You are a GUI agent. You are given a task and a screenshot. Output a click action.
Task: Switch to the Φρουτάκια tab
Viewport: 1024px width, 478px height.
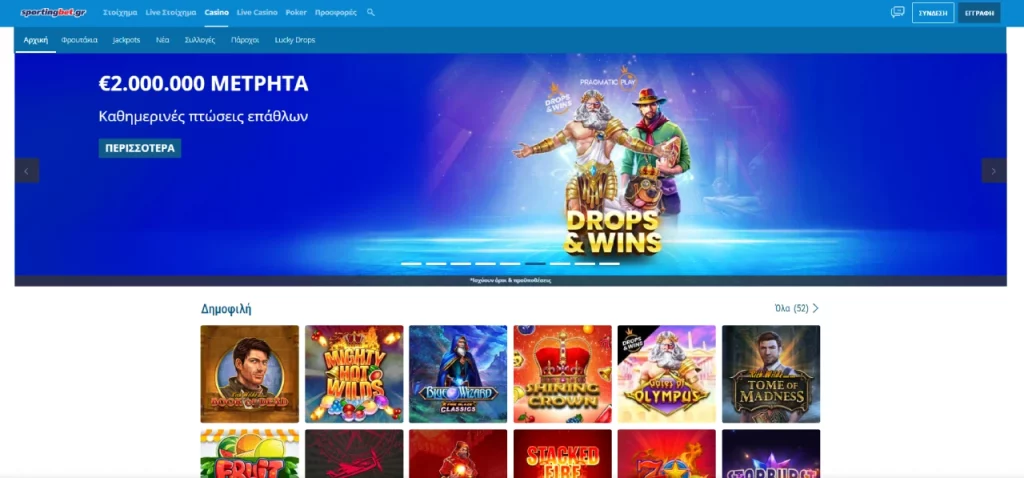coord(80,40)
